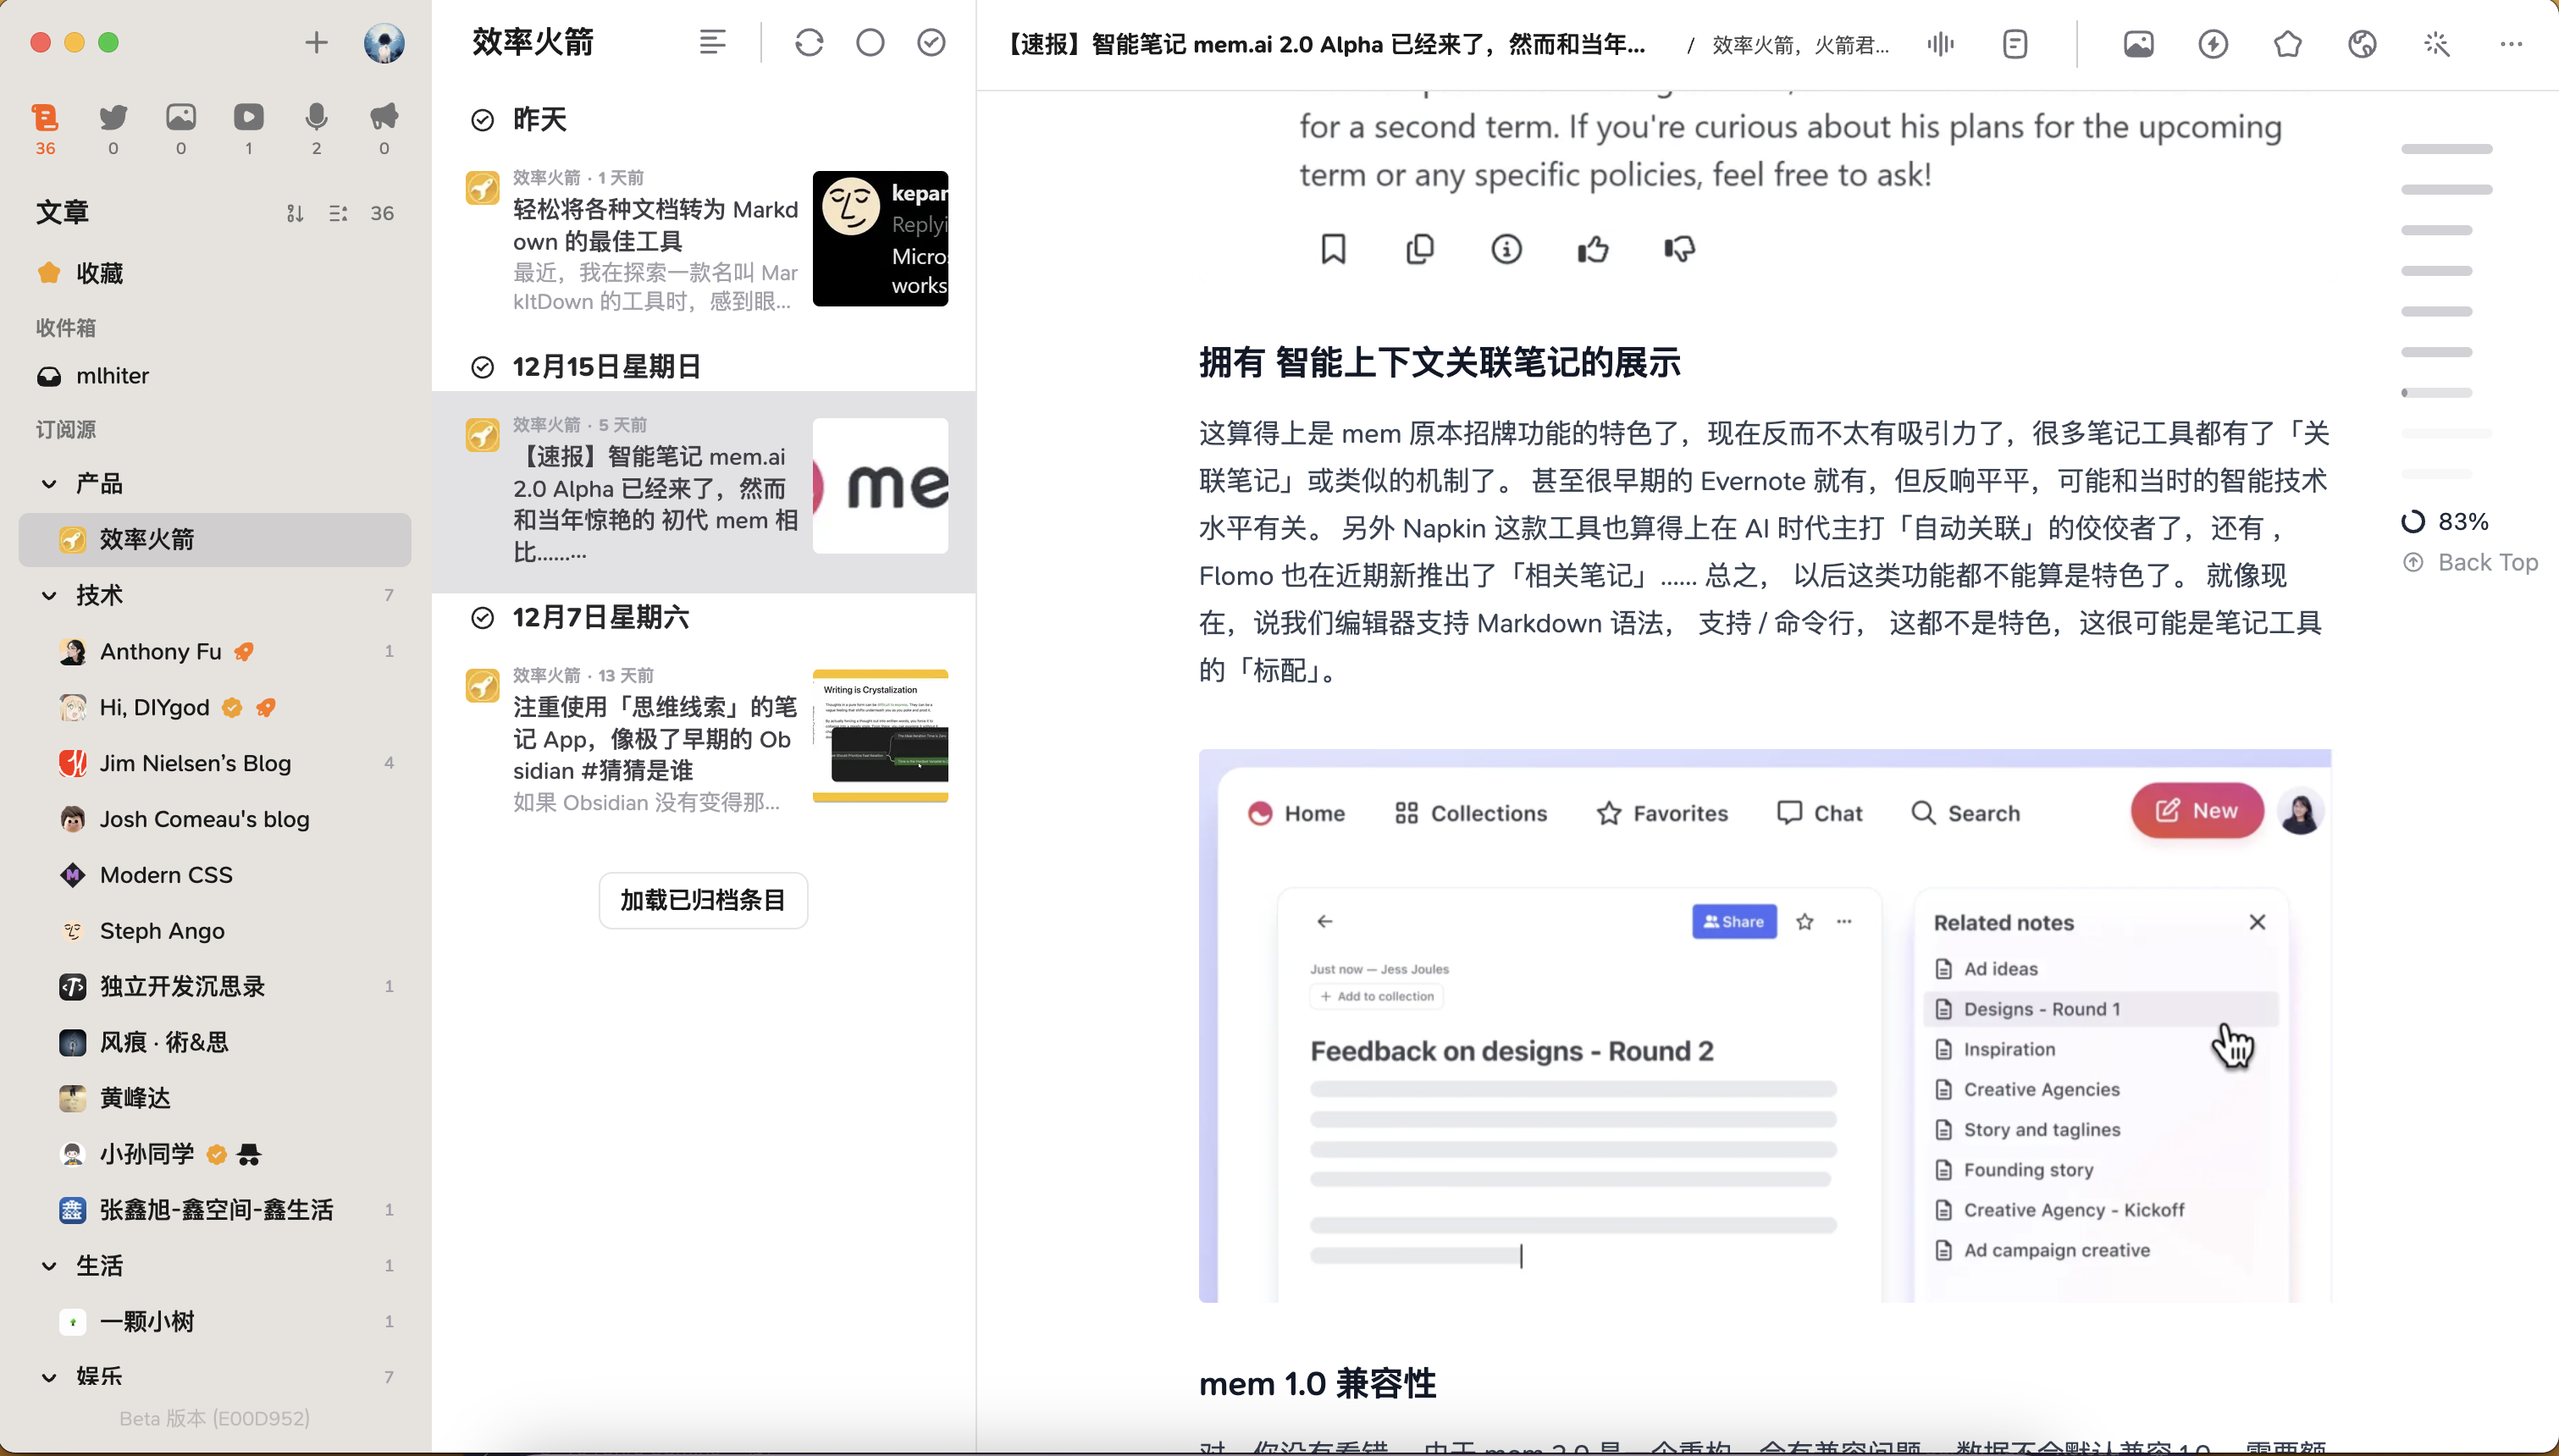The width and height of the screenshot is (2559, 1456).
Task: Select the Modern CSS feed
Action: coord(215,875)
